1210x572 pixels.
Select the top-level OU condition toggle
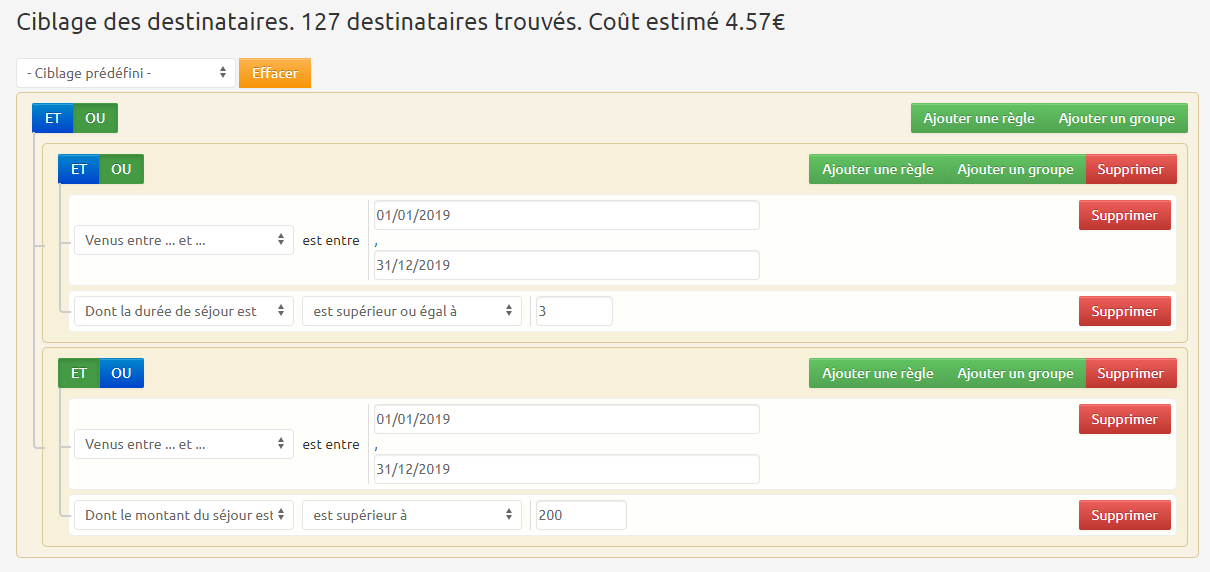point(95,118)
